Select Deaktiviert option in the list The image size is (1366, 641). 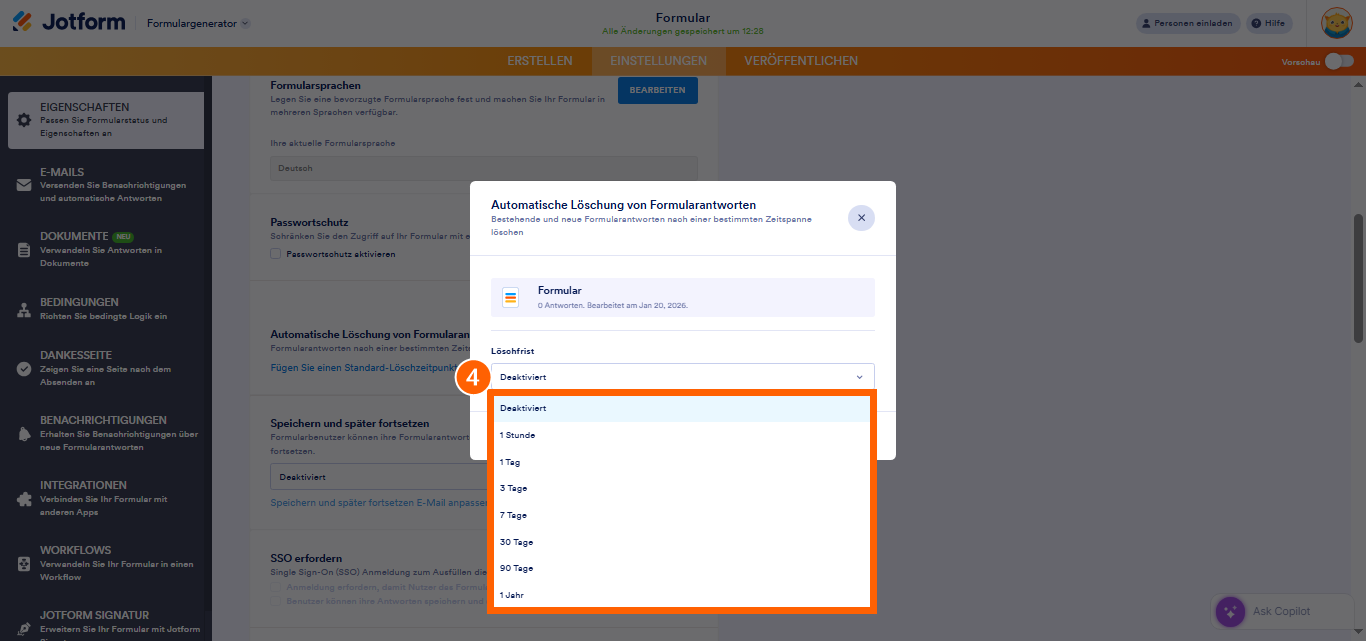pyautogui.click(x=682, y=408)
